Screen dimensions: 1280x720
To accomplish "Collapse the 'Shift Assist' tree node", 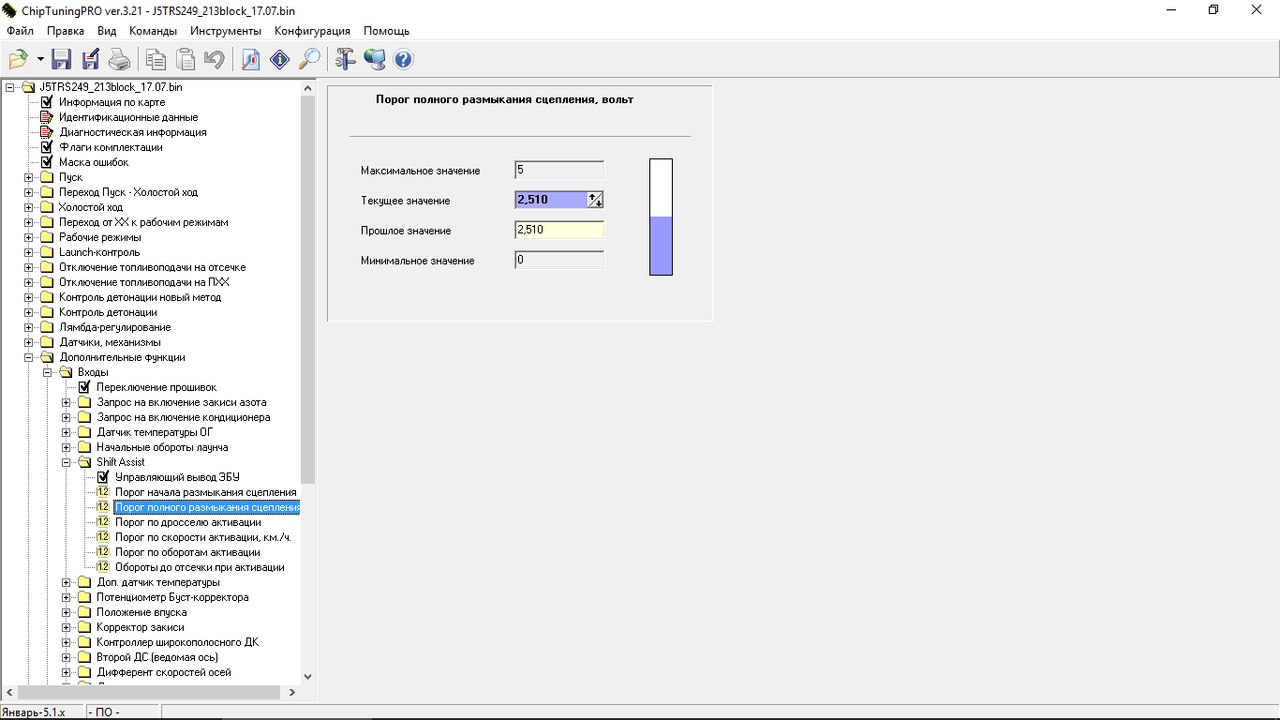I will point(67,462).
